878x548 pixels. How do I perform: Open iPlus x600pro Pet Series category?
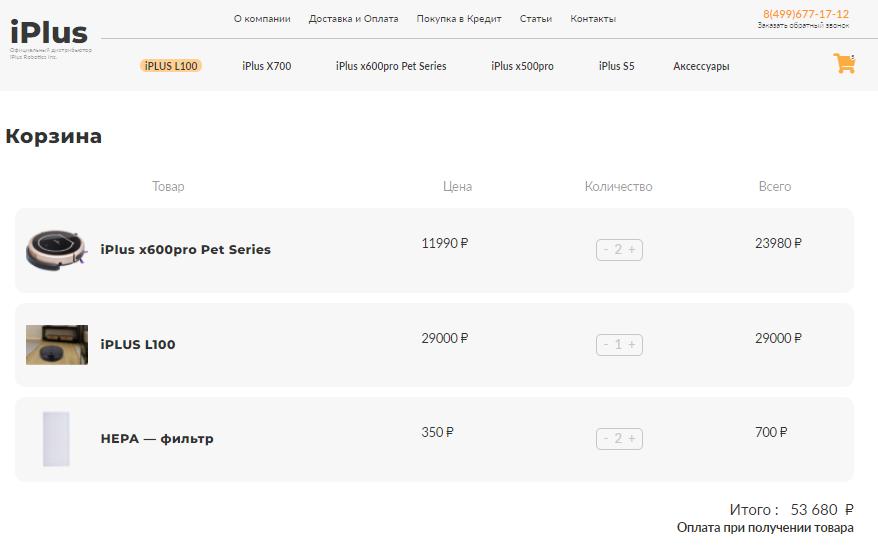point(391,66)
